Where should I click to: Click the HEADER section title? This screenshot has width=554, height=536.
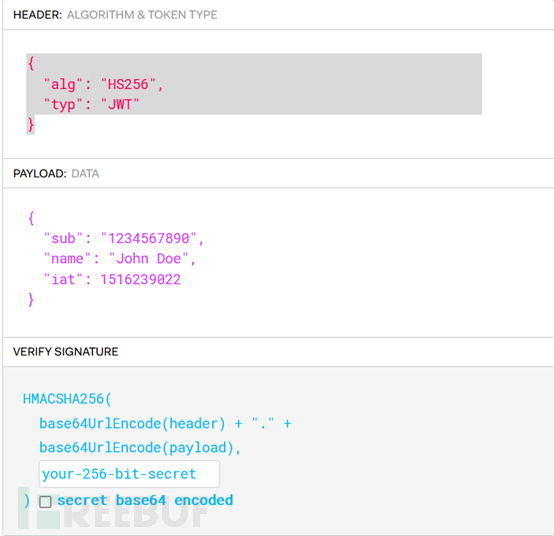37,15
